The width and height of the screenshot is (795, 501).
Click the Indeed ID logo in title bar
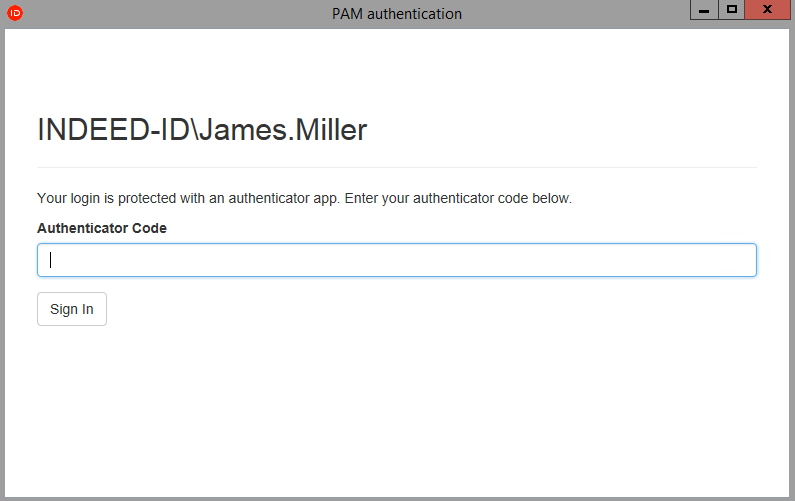click(x=14, y=13)
